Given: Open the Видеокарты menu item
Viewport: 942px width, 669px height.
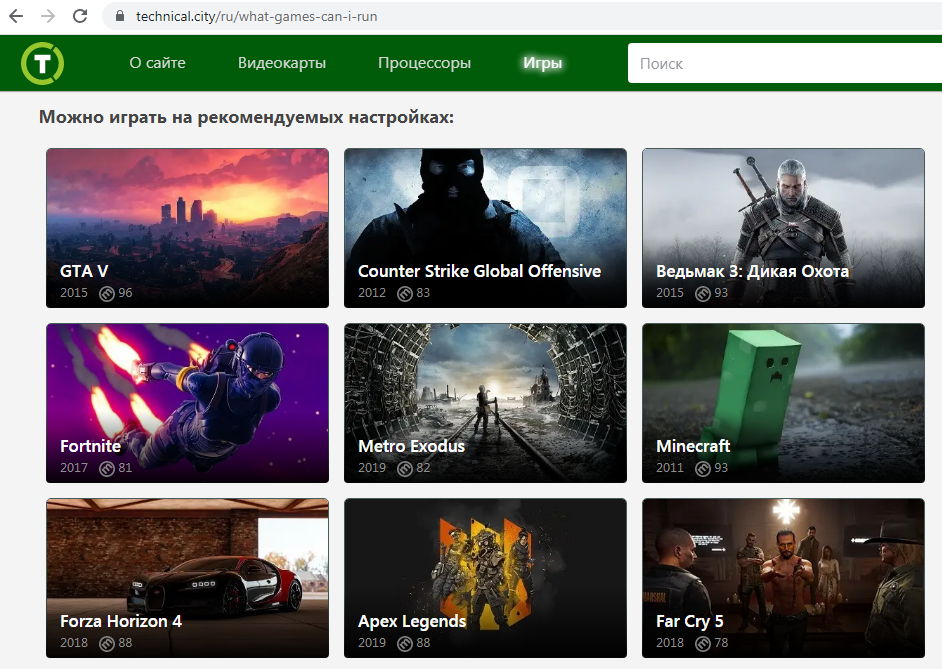Looking at the screenshot, I should click(x=282, y=63).
